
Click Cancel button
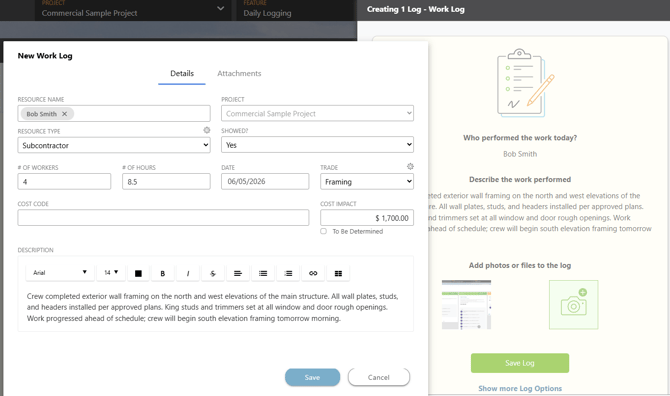[379, 377]
